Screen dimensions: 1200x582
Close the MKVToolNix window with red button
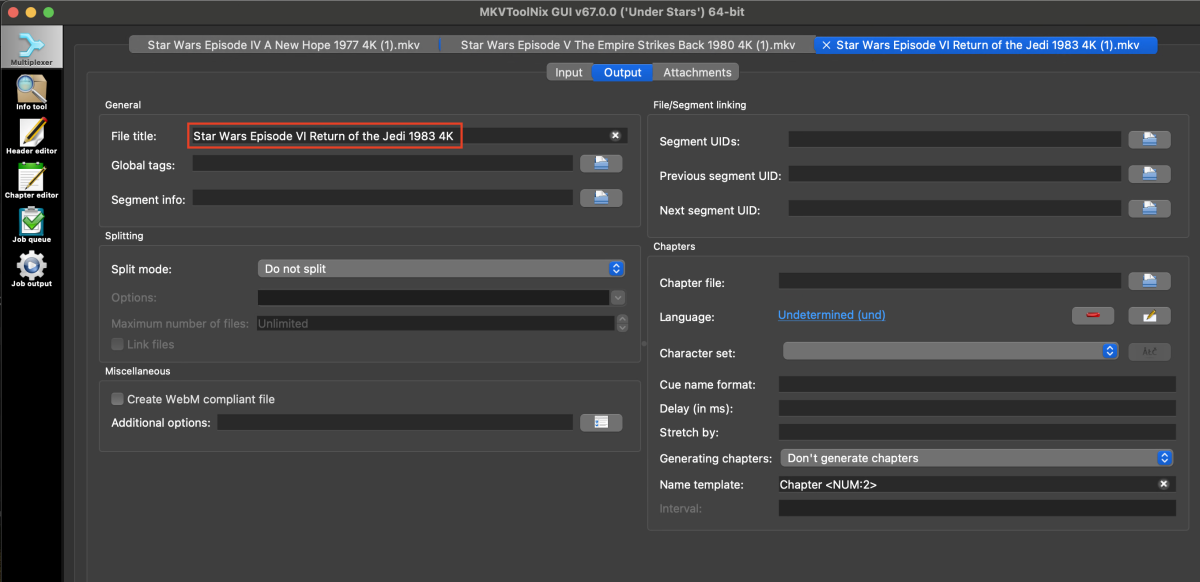13,12
